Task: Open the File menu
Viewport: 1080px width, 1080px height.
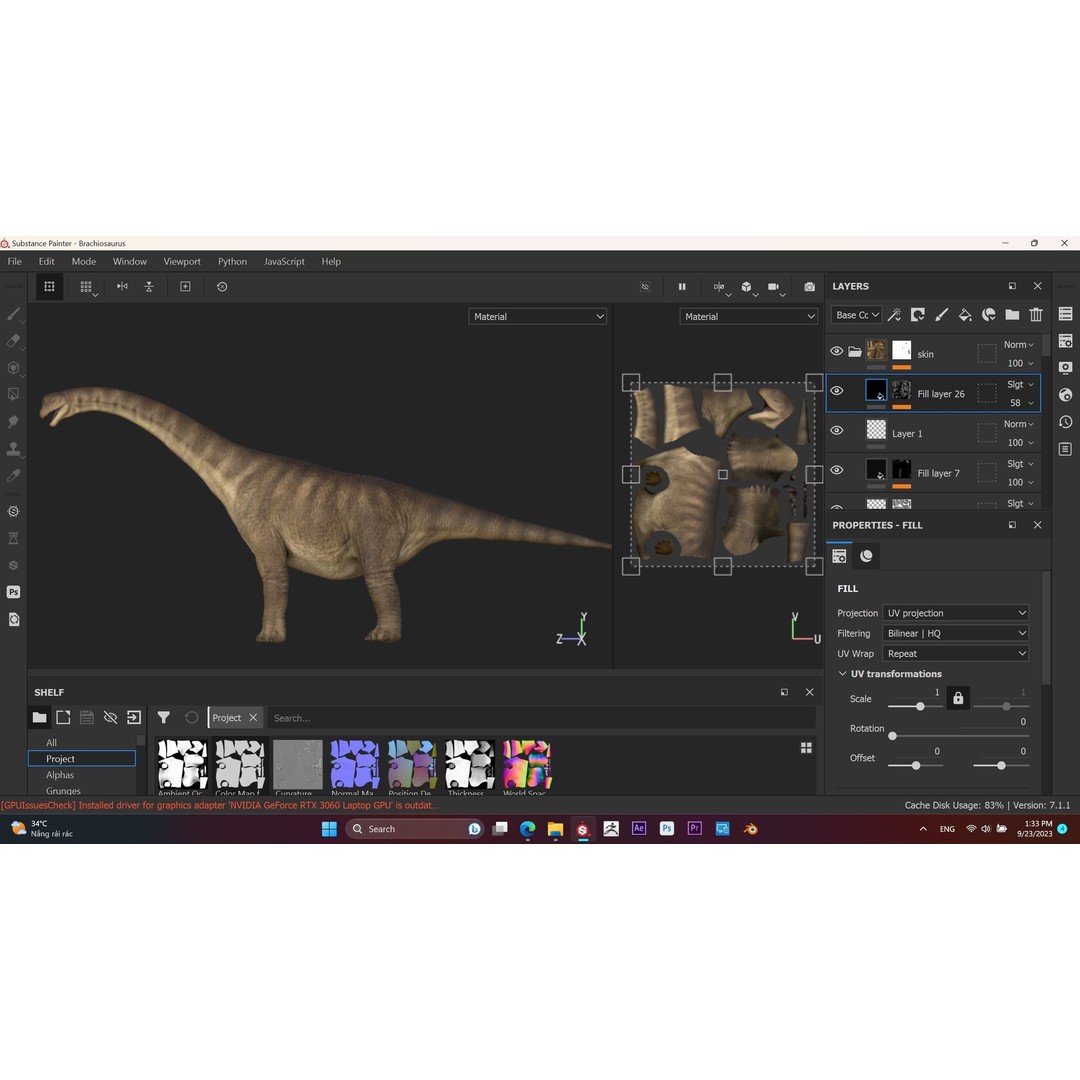Action: 14,262
